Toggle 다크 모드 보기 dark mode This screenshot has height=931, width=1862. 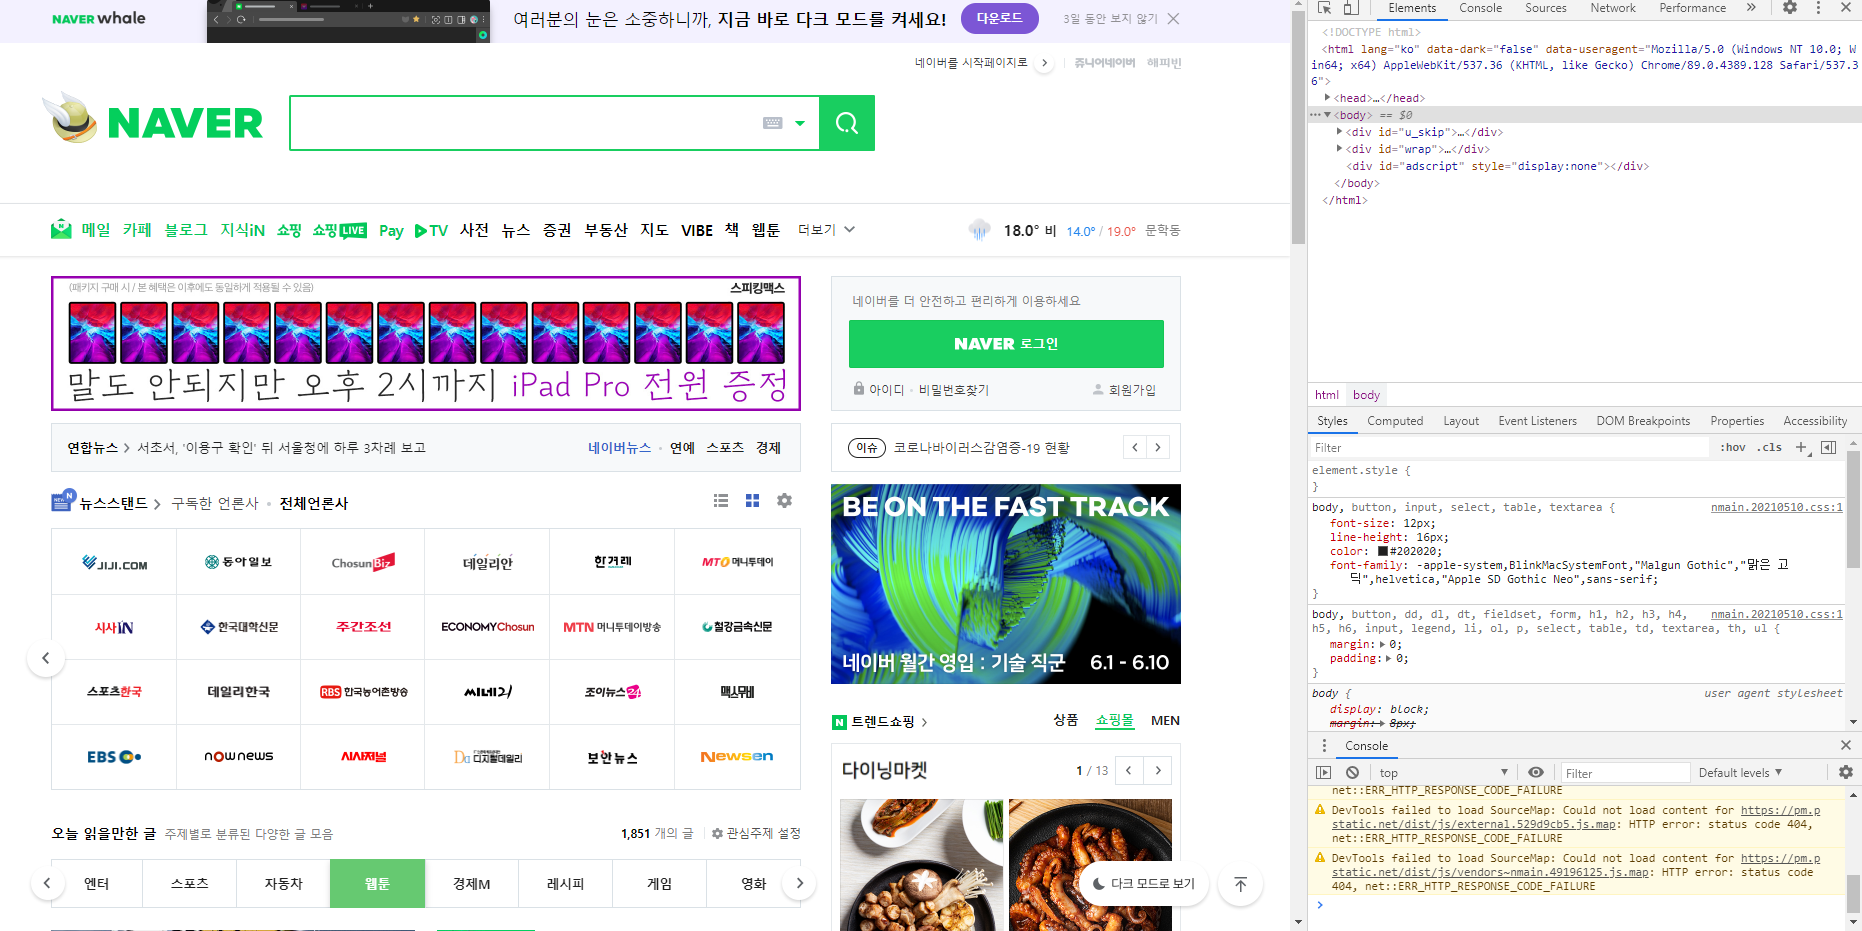(x=1144, y=884)
